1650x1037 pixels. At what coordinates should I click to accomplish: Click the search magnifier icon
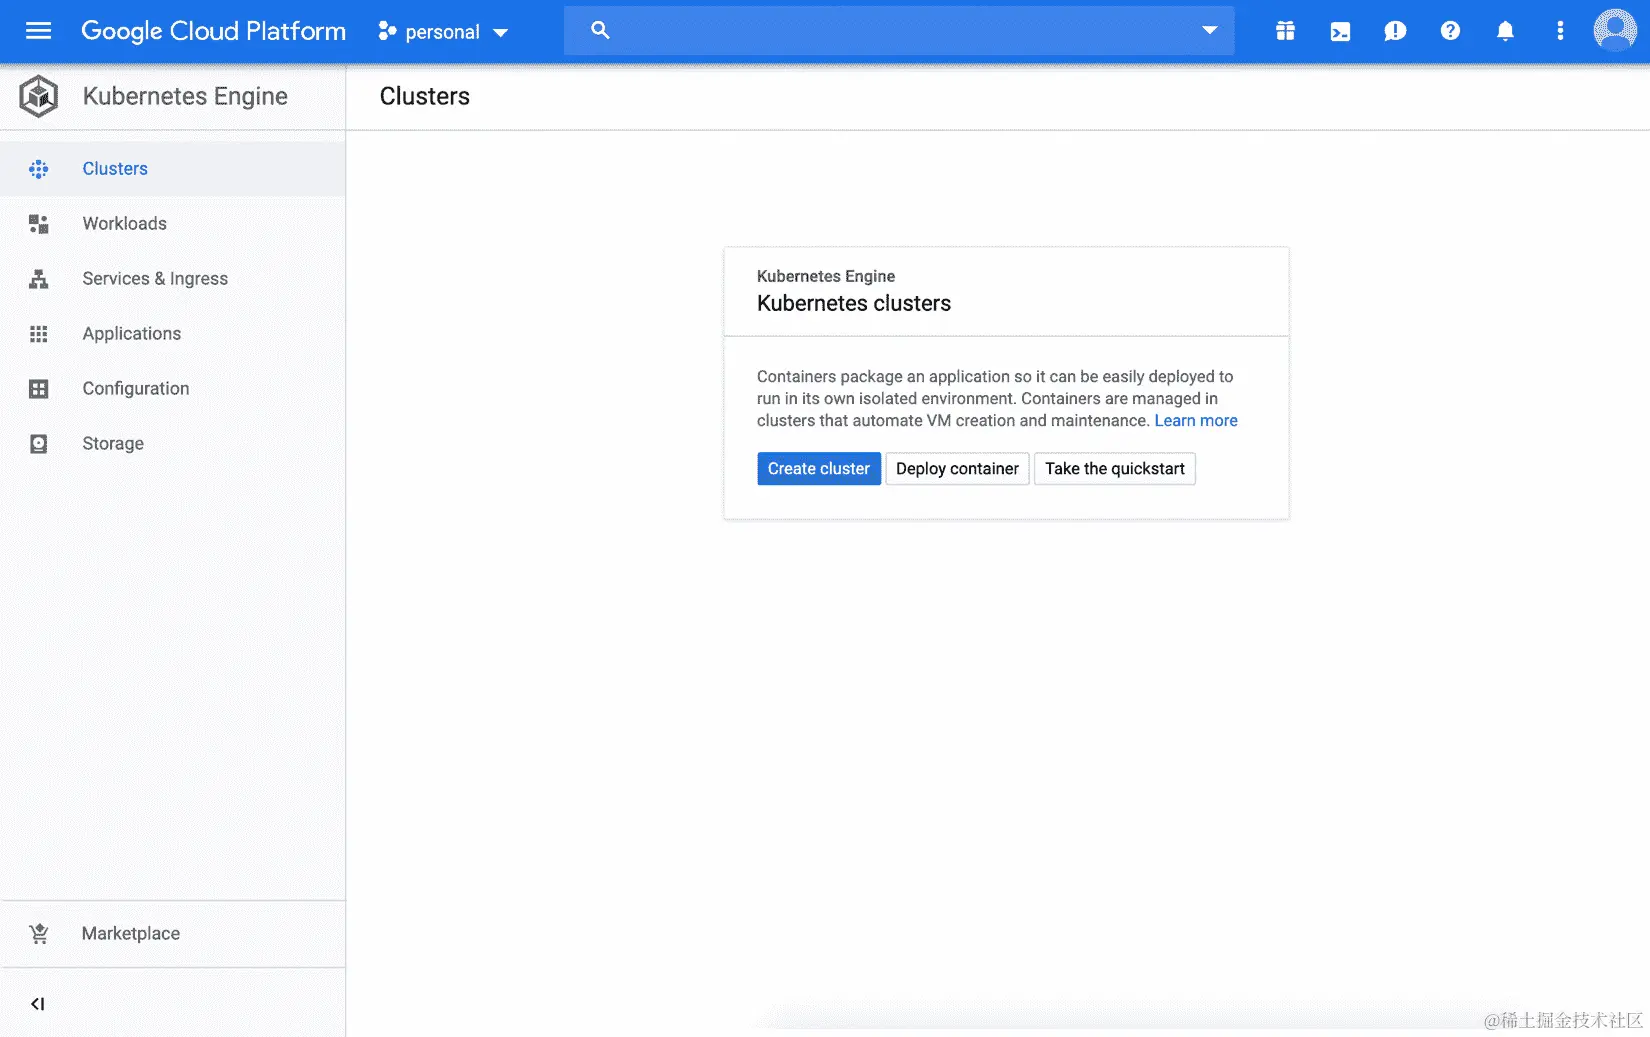(x=600, y=30)
